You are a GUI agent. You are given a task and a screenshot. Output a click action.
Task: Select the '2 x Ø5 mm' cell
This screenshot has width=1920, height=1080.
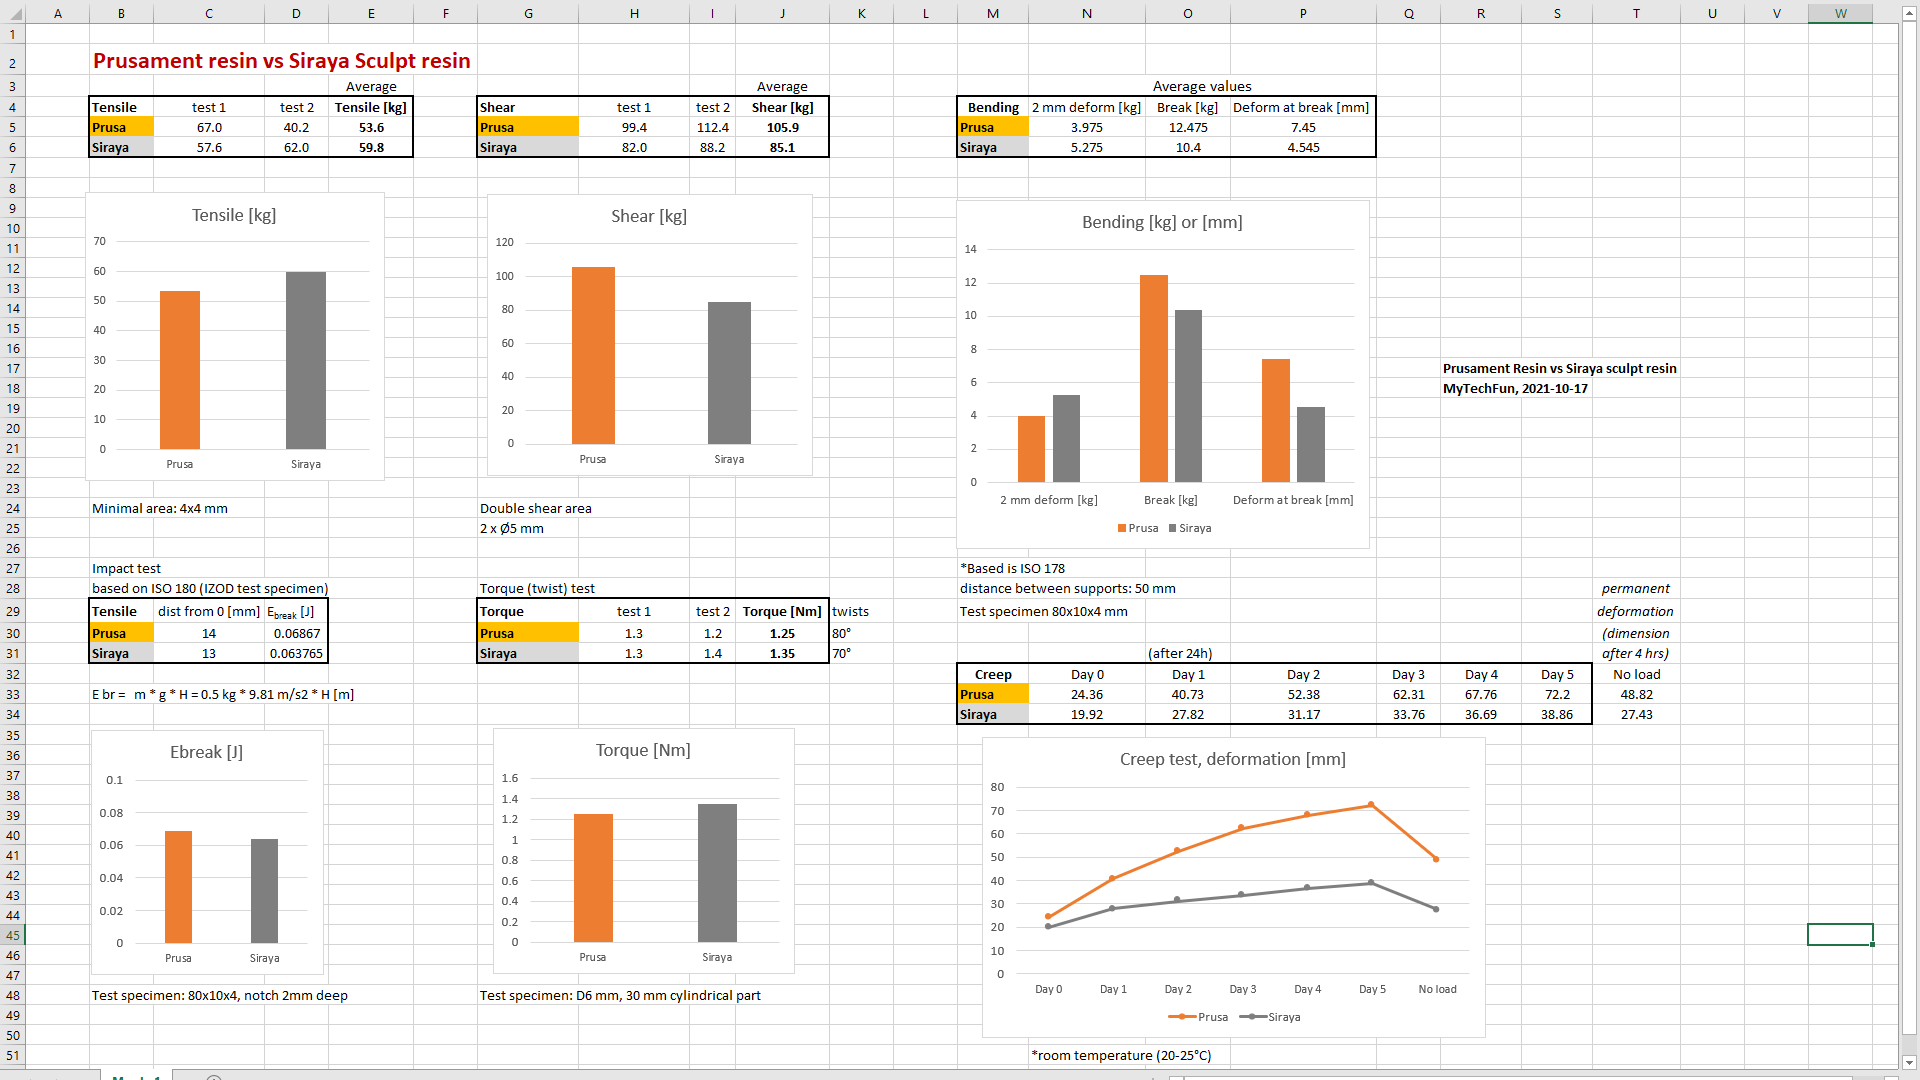point(512,528)
